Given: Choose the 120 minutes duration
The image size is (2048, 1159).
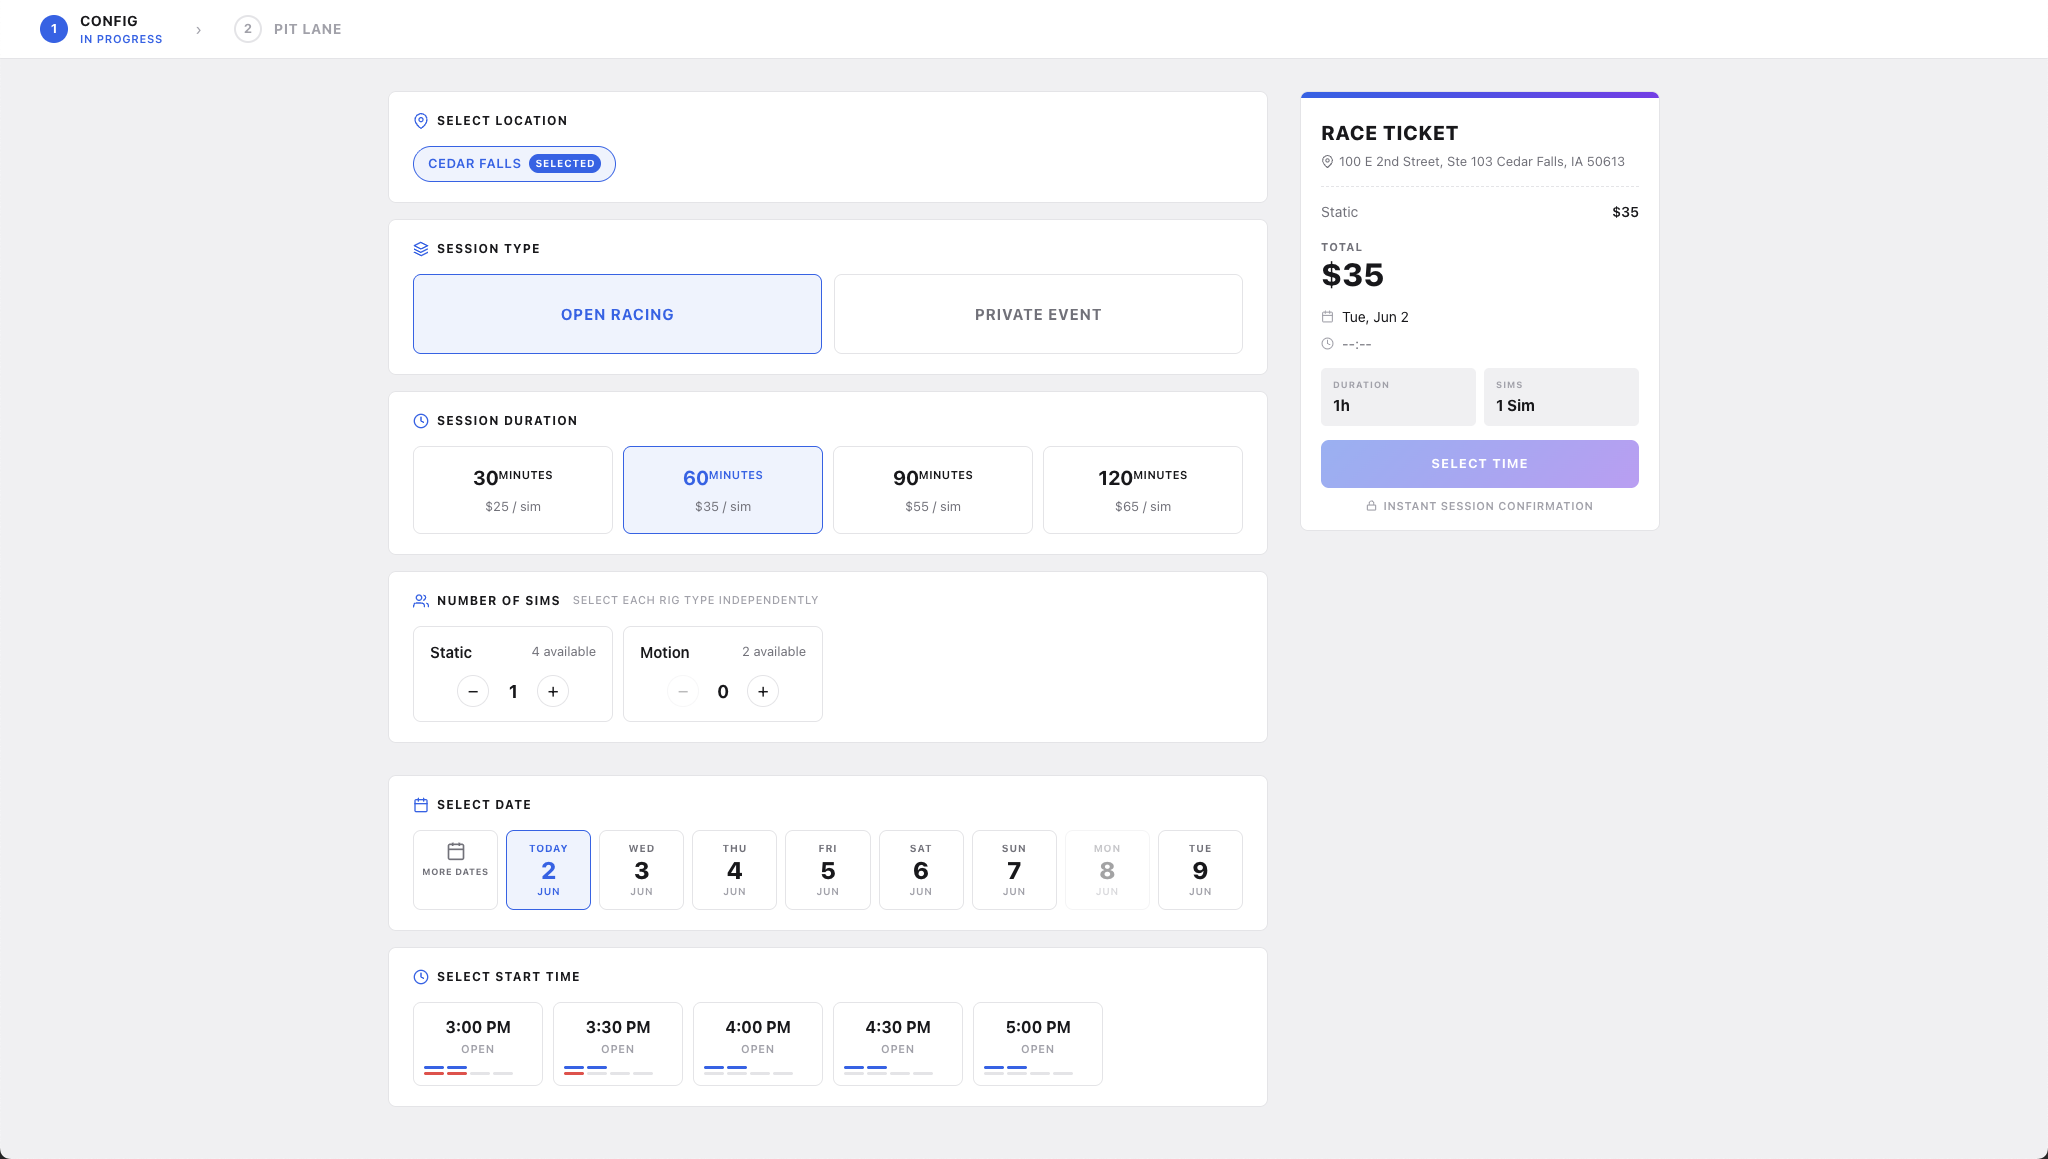Looking at the screenshot, I should pos(1143,490).
